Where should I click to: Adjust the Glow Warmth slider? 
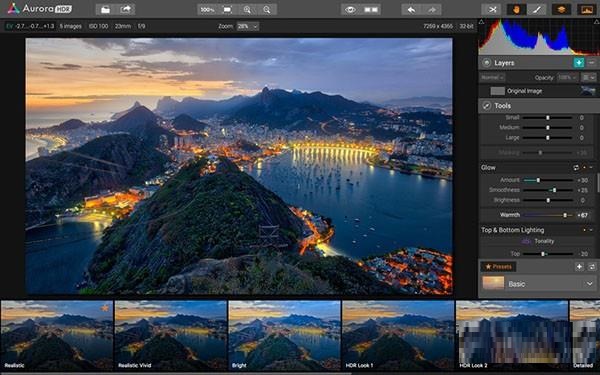pyautogui.click(x=548, y=215)
